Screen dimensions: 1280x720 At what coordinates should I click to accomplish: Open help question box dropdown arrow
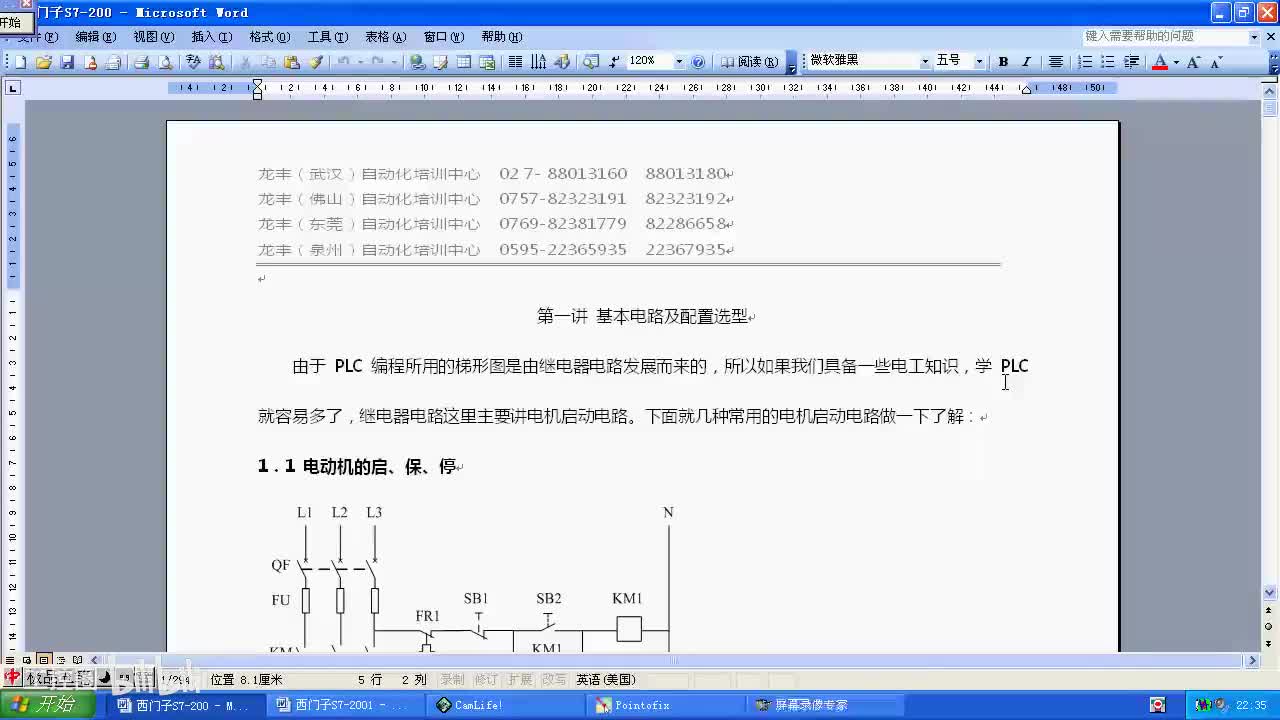[1254, 36]
